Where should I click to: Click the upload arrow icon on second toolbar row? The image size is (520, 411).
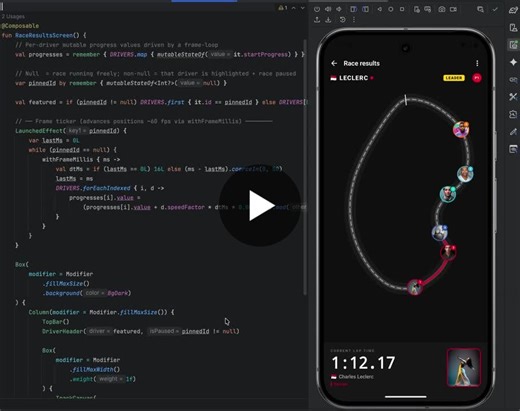317,20
